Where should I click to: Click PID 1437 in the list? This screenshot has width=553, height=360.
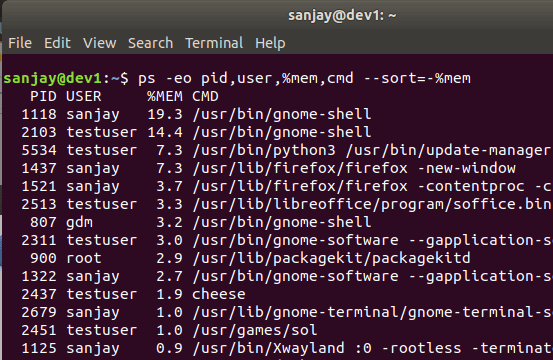tap(39, 168)
